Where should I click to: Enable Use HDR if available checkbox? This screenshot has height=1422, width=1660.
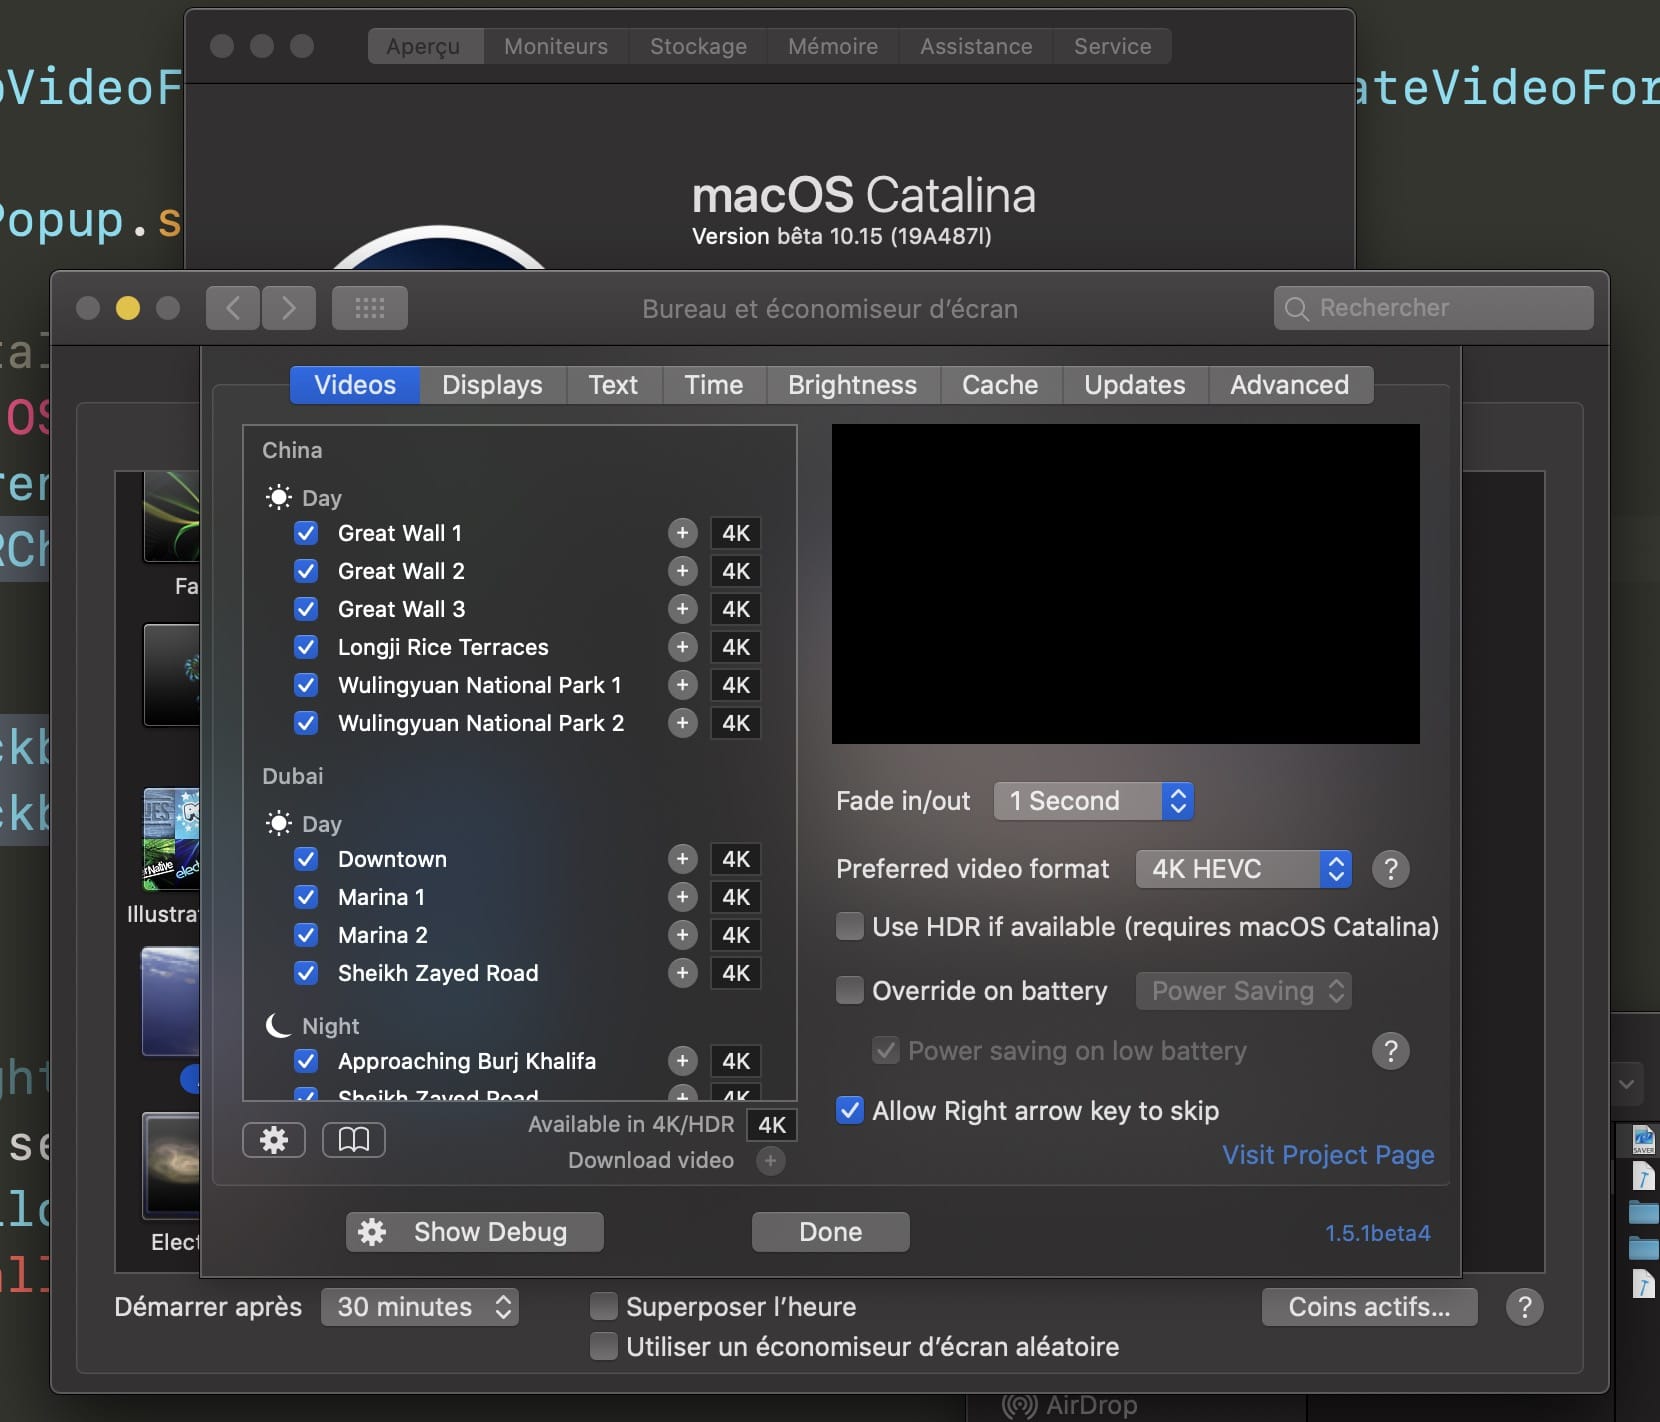[850, 926]
